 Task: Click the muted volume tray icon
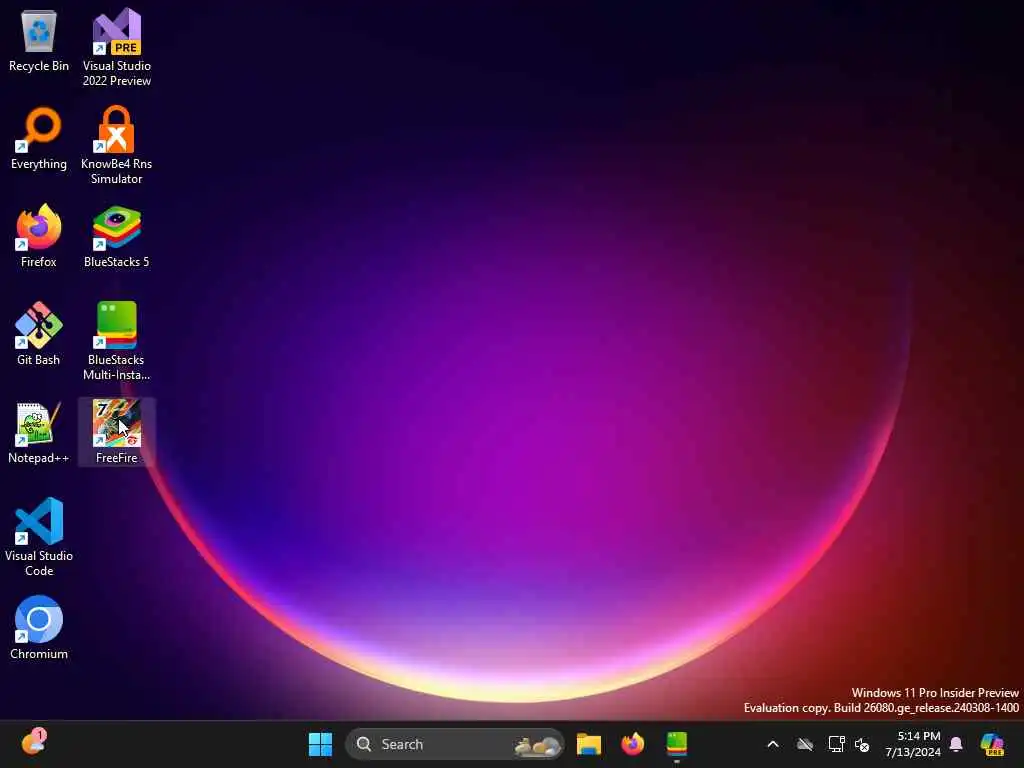pyautogui.click(x=862, y=744)
